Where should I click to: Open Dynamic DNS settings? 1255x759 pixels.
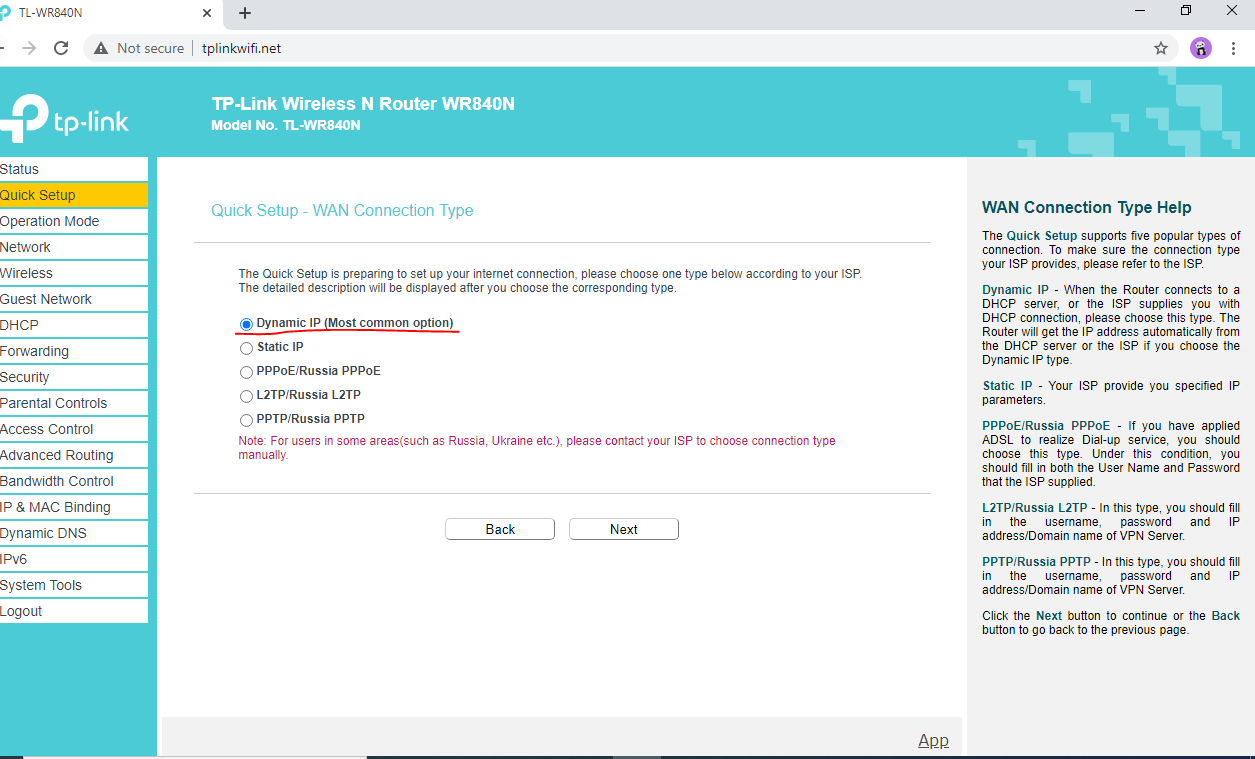pos(74,533)
